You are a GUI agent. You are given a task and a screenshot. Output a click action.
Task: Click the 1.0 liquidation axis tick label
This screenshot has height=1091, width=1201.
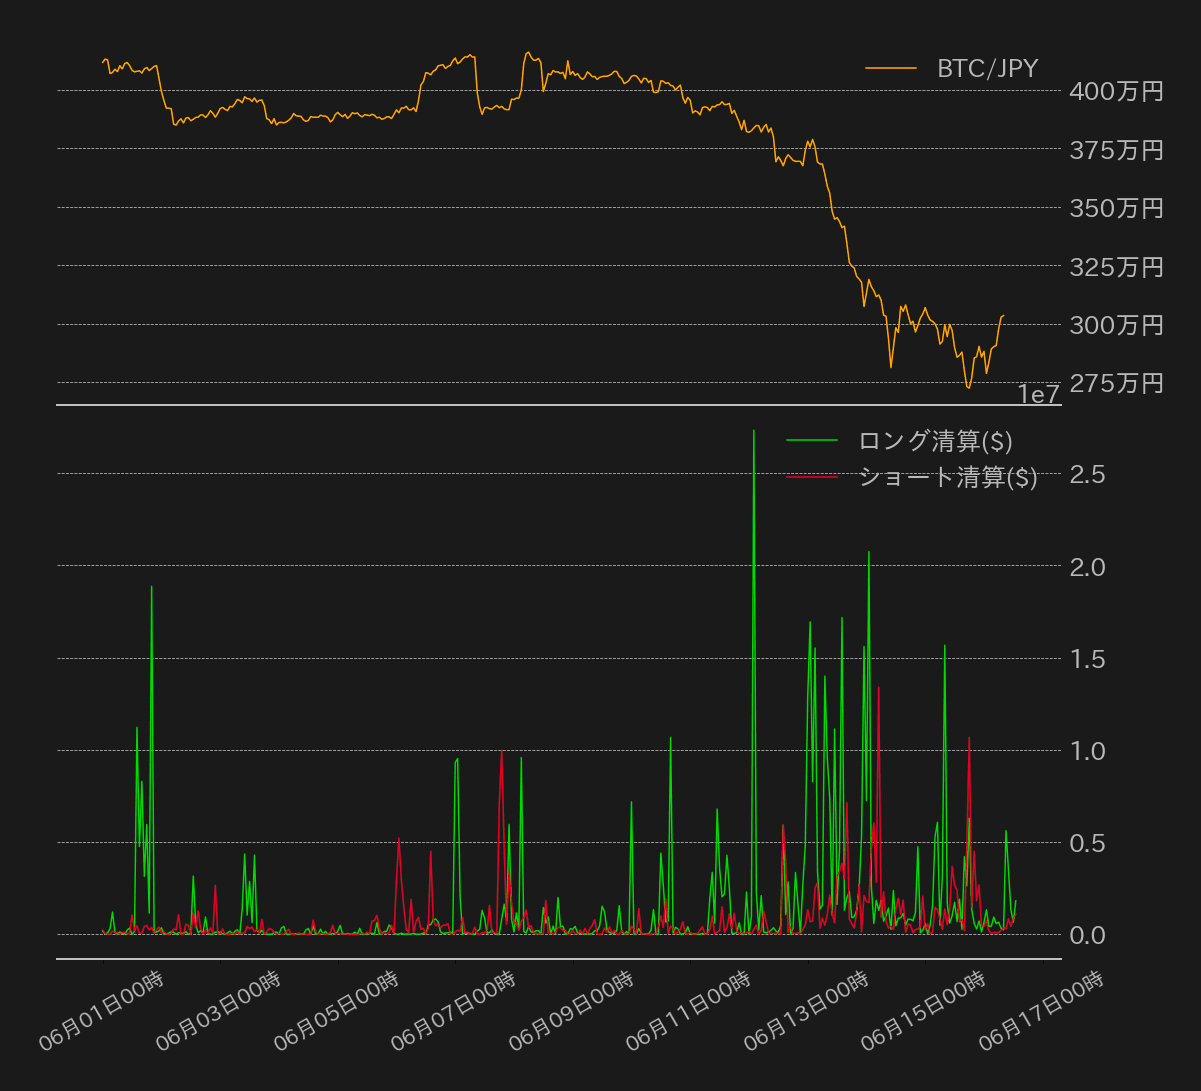1087,751
